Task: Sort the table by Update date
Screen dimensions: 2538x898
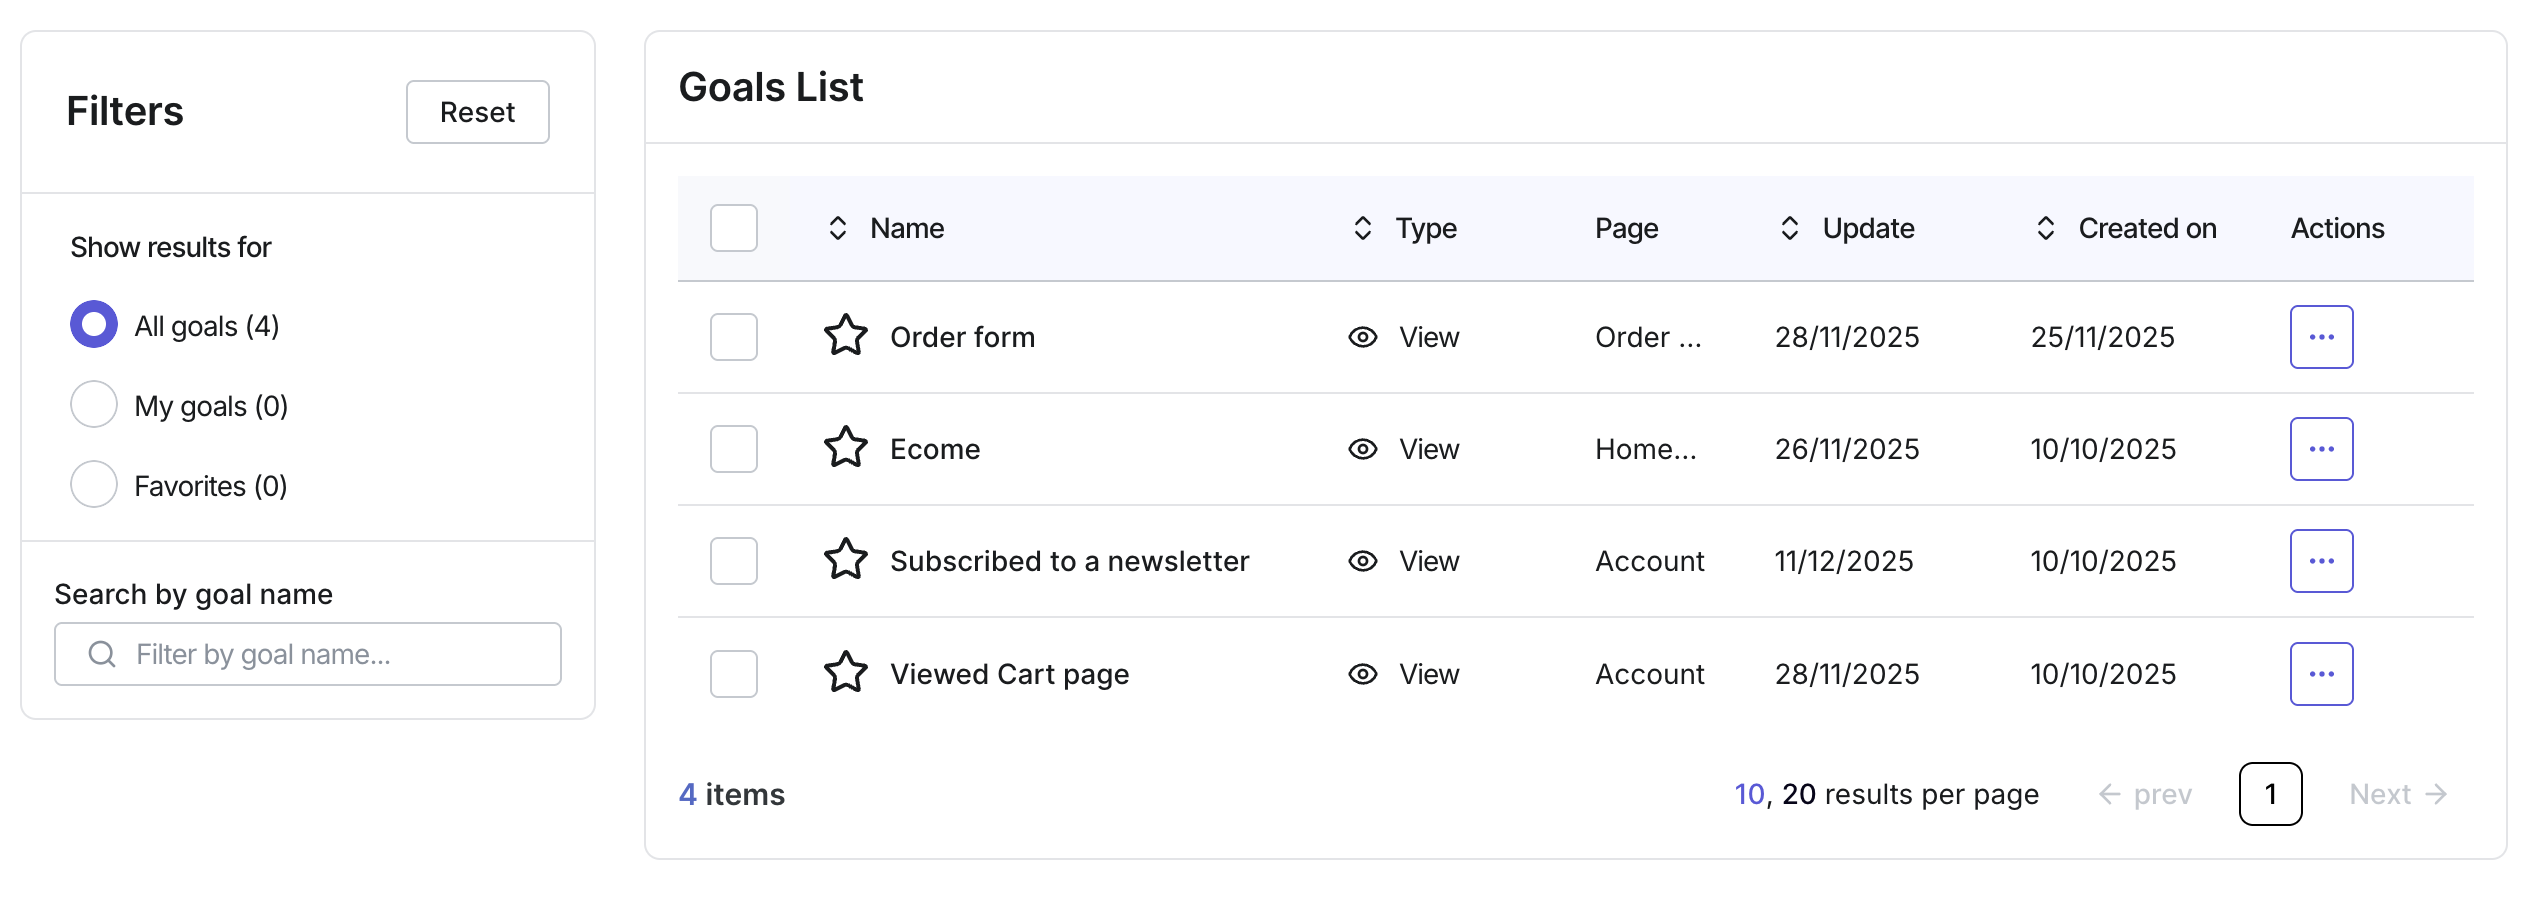Action: pos(1790,228)
